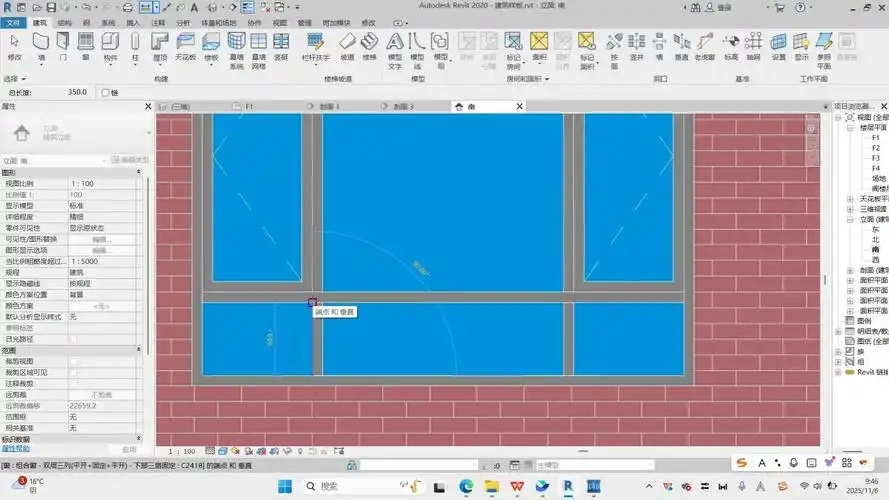Toggle the 日光路径 checkbox

click(x=74, y=339)
